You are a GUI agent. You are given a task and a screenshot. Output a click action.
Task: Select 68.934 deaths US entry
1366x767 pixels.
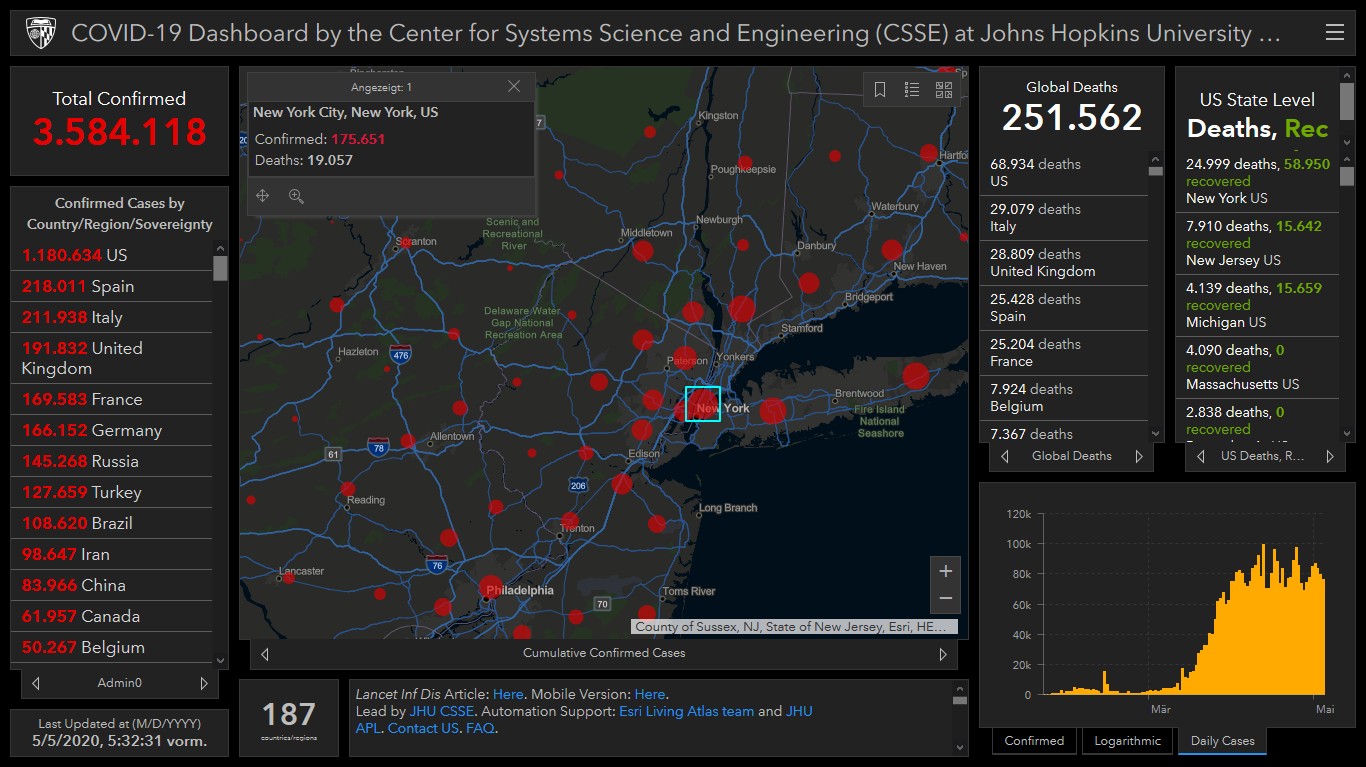point(1064,173)
